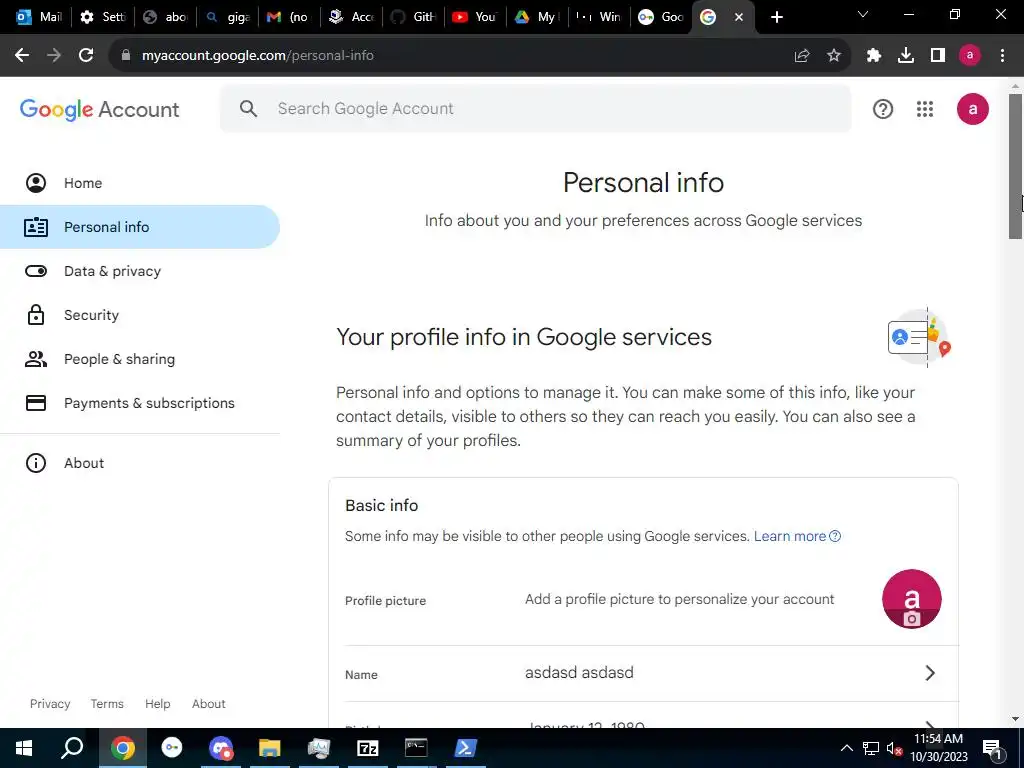Open the Privacy footer link
Screen dimensions: 1024x768
pyautogui.click(x=50, y=704)
